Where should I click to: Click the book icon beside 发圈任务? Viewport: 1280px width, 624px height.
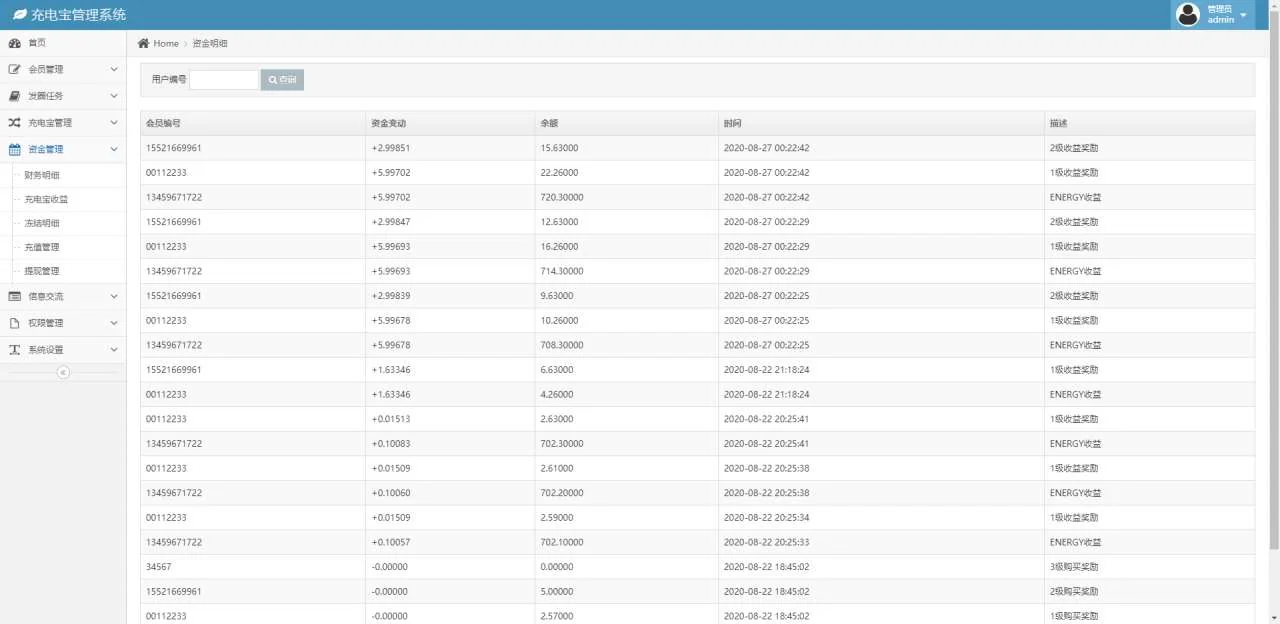click(14, 96)
